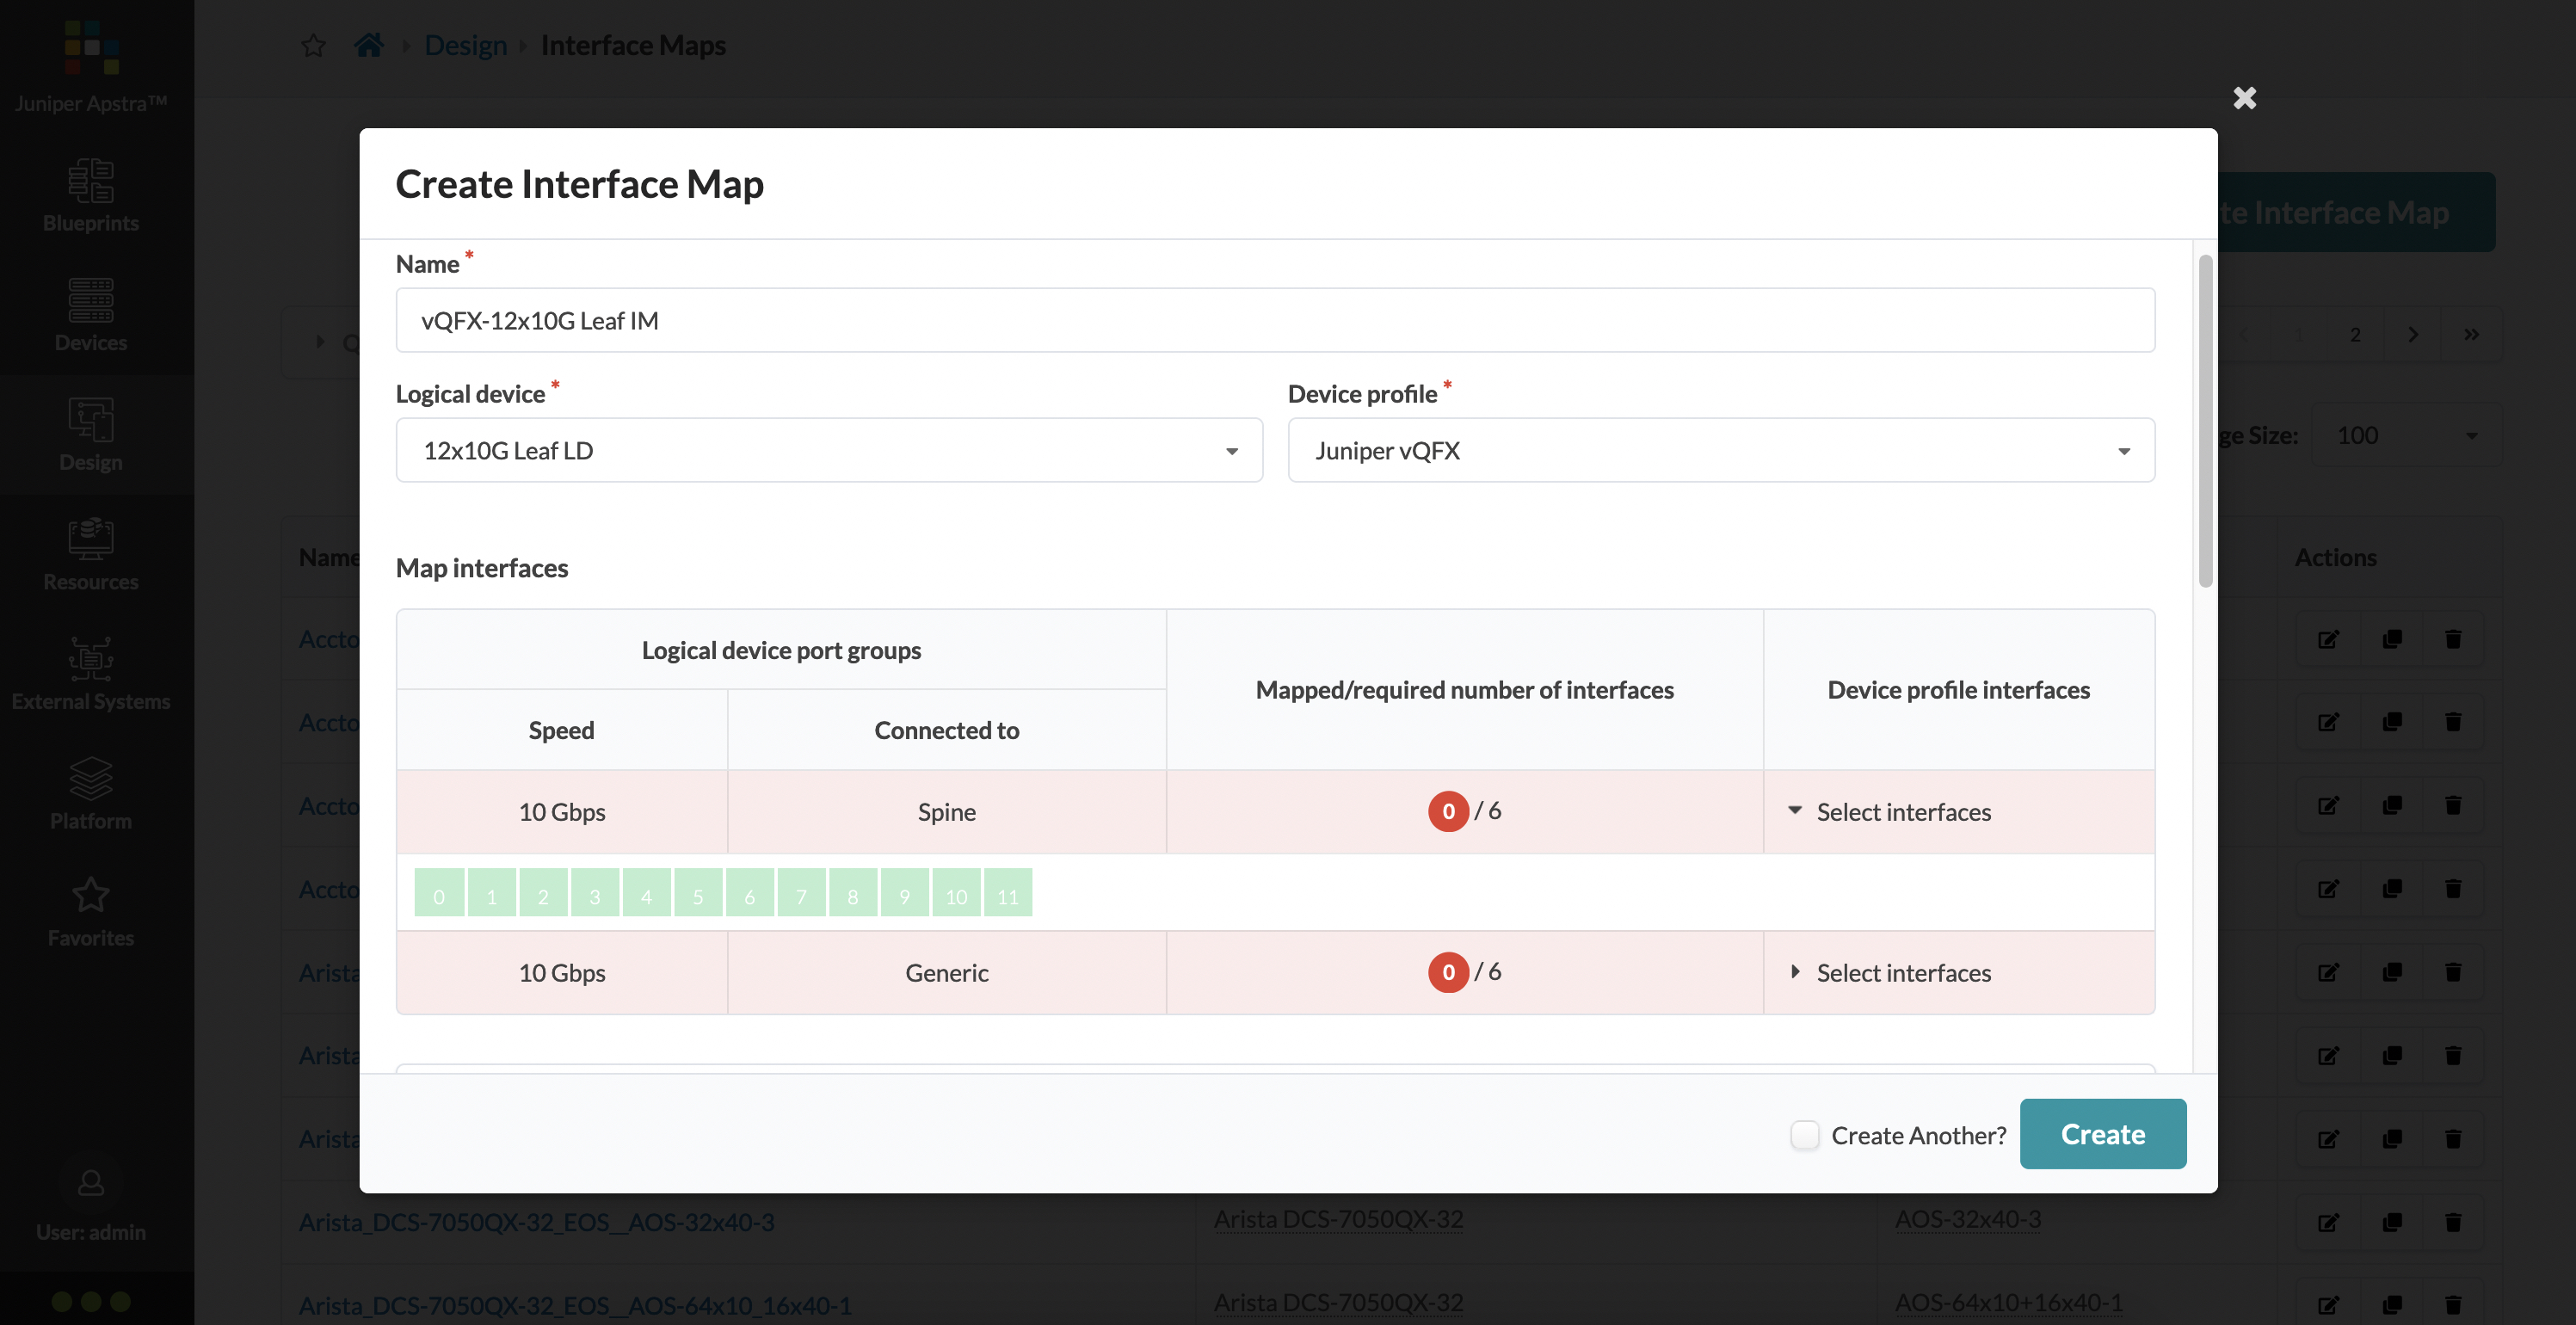The image size is (2576, 1325).
Task: Select interface port 9
Action: click(905, 893)
